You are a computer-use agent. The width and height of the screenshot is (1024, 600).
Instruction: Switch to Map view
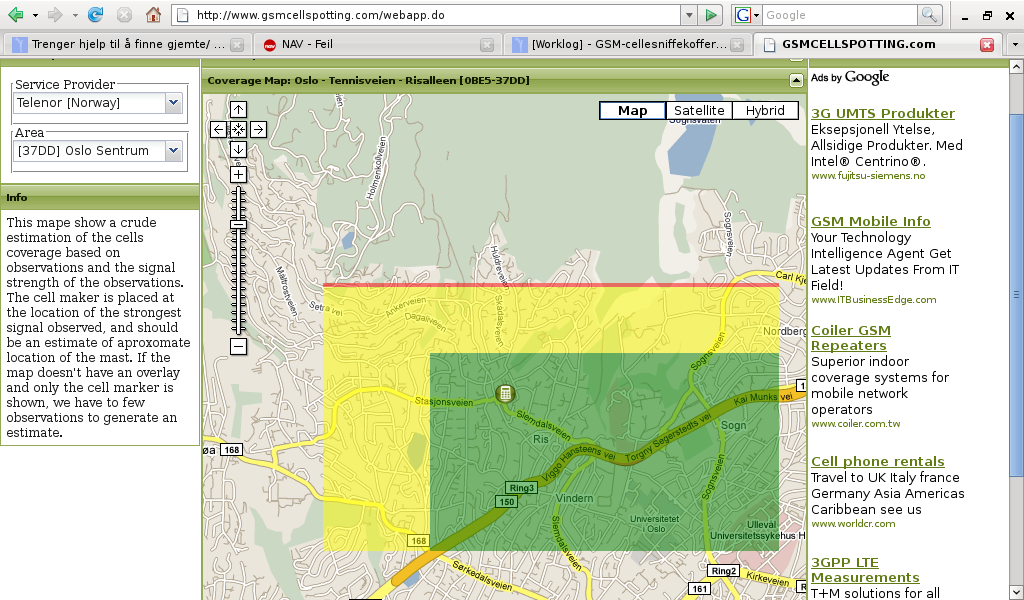click(x=633, y=110)
